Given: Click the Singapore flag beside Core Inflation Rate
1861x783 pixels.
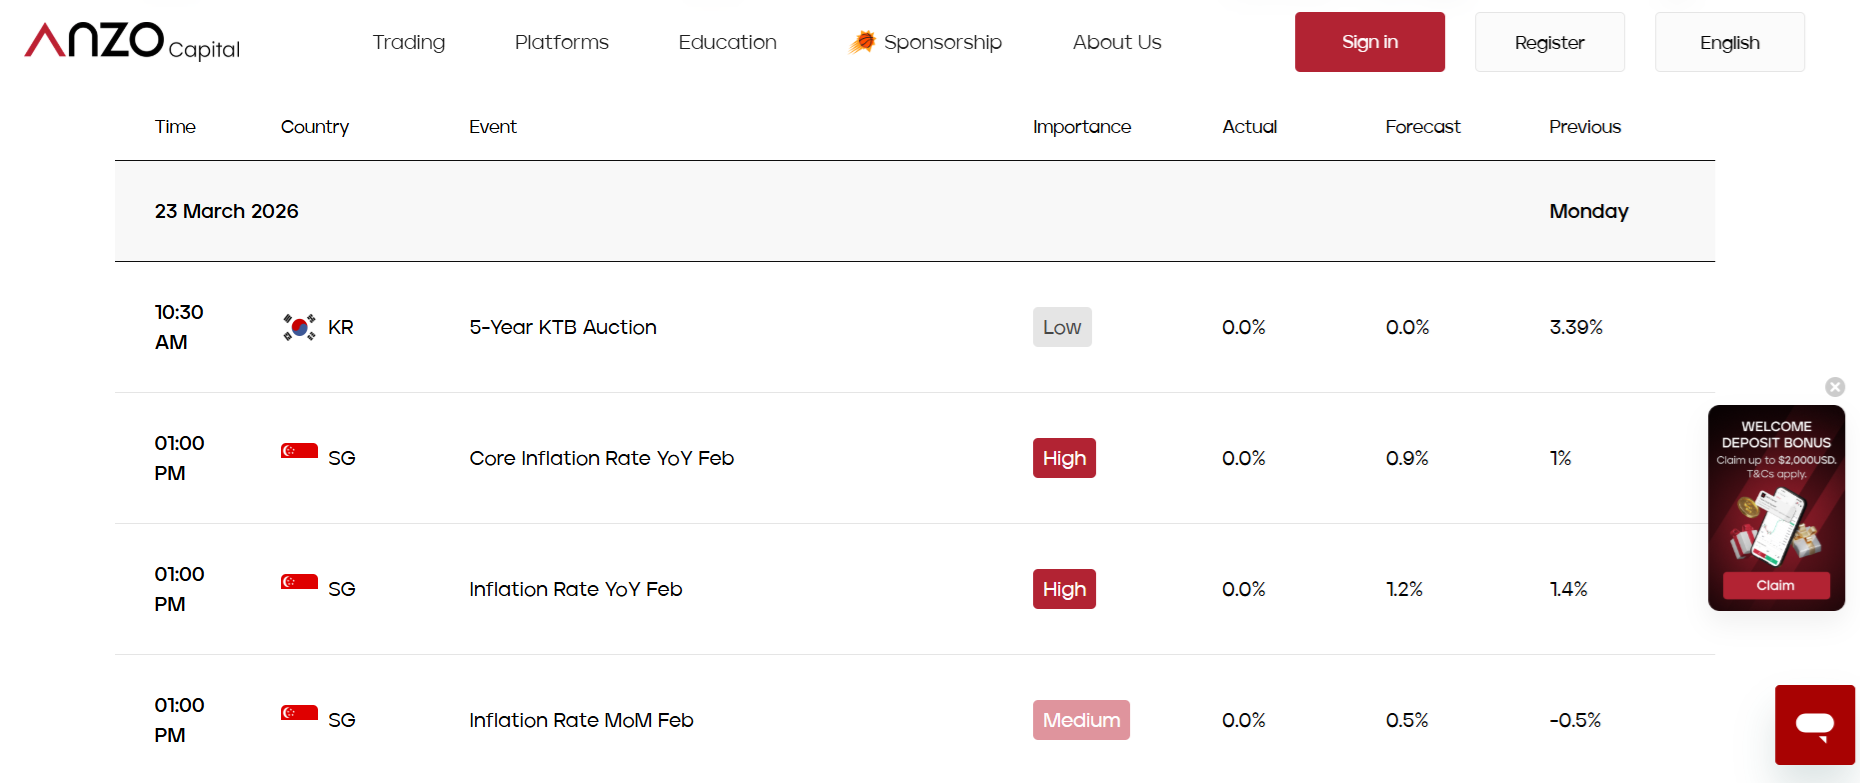Looking at the screenshot, I should pyautogui.click(x=299, y=451).
